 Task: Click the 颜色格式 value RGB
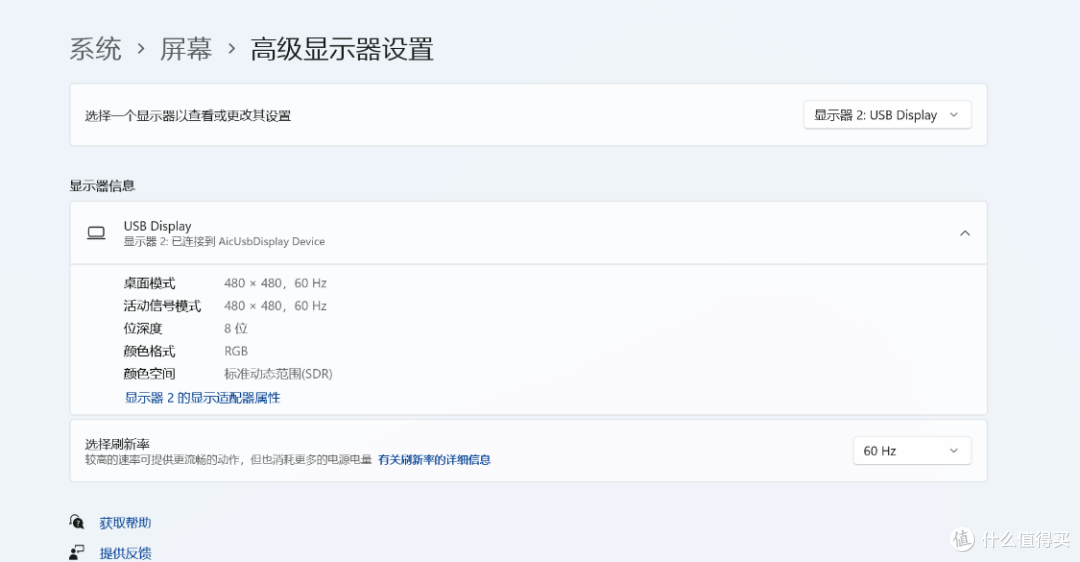(x=236, y=351)
